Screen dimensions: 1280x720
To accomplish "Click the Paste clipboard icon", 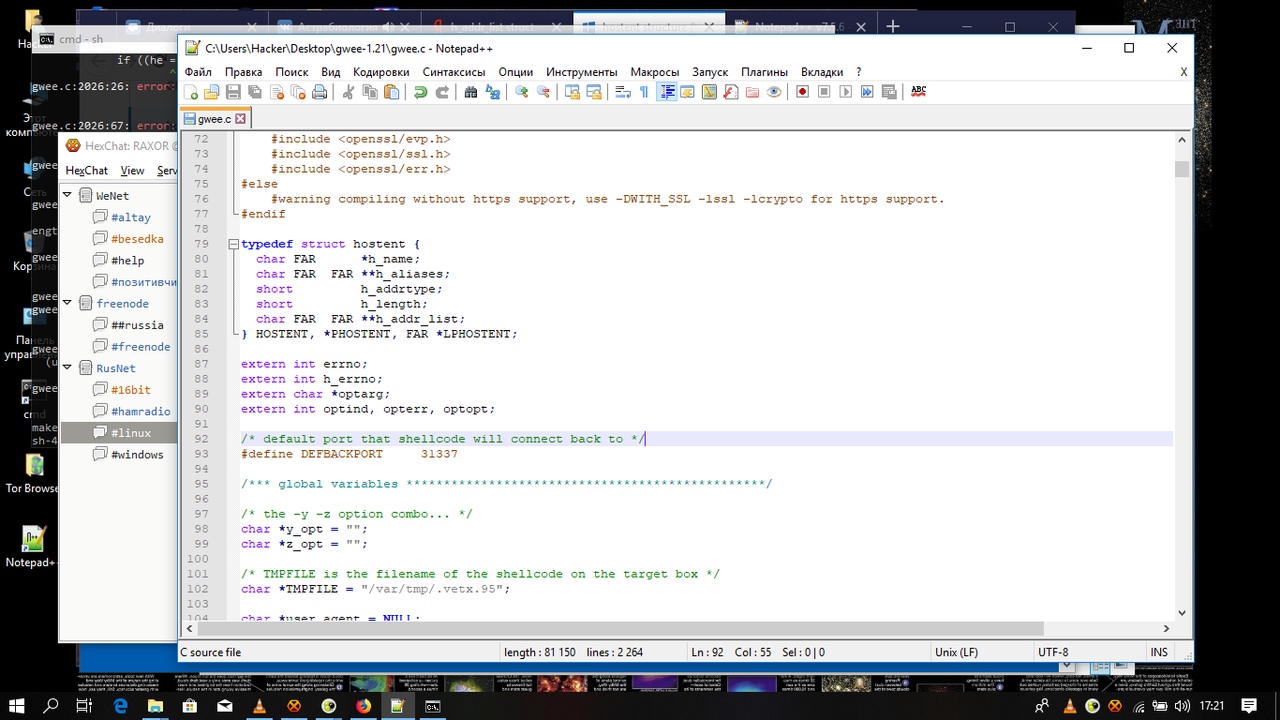I will click(391, 92).
